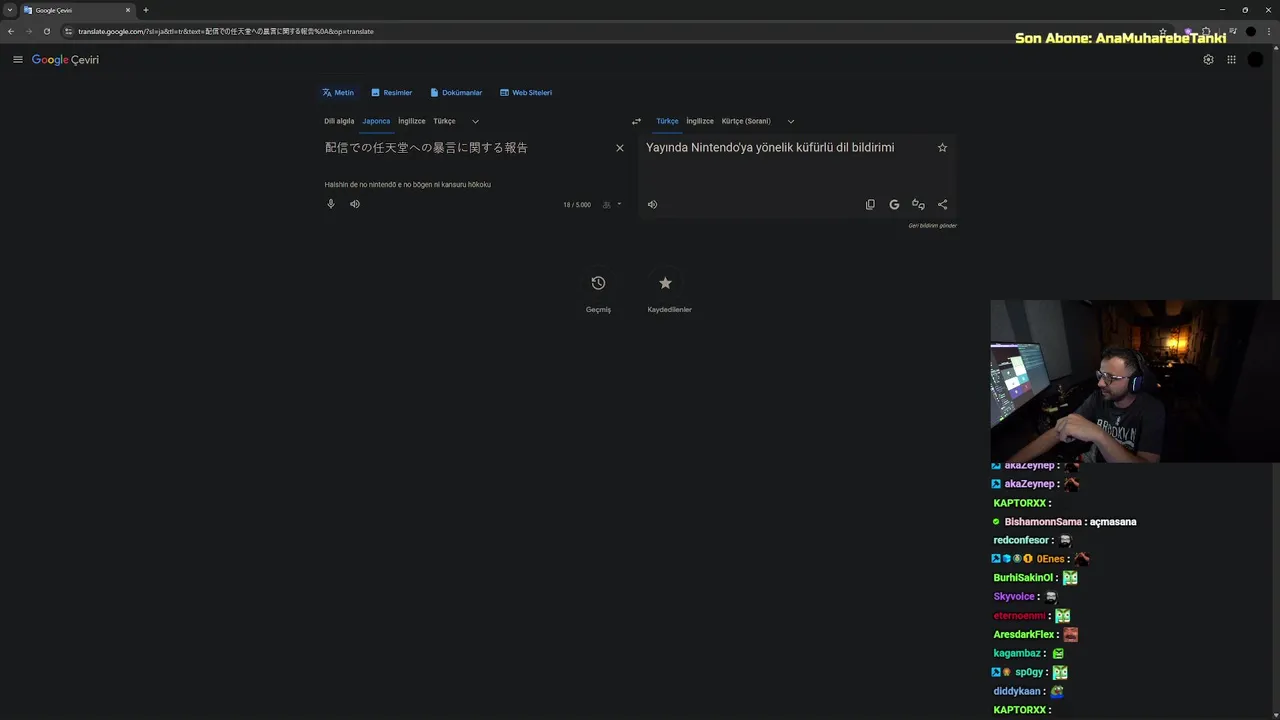The width and height of the screenshot is (1280, 720).
Task: Select Türkçe as target language
Action: (667, 121)
